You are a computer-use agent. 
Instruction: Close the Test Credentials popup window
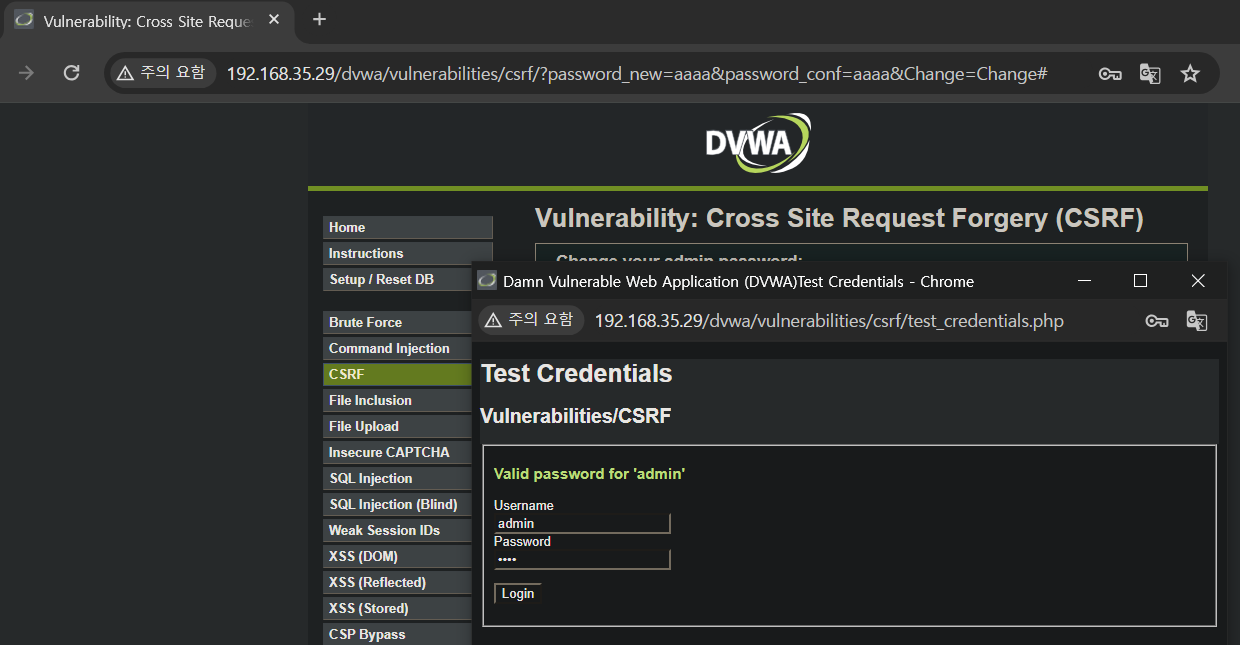coord(1198,281)
